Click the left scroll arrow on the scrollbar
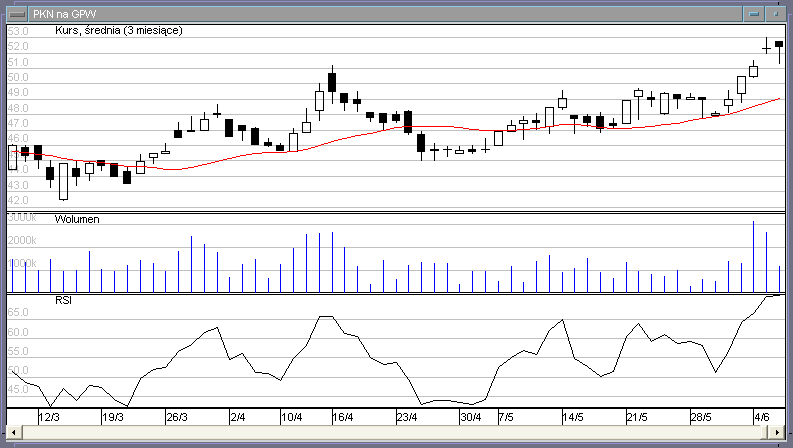Image resolution: width=793 pixels, height=448 pixels. click(14, 432)
